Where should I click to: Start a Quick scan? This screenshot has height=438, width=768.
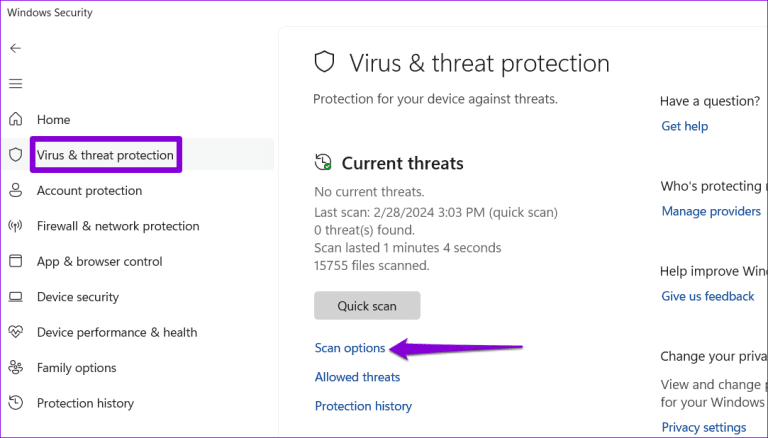367,306
